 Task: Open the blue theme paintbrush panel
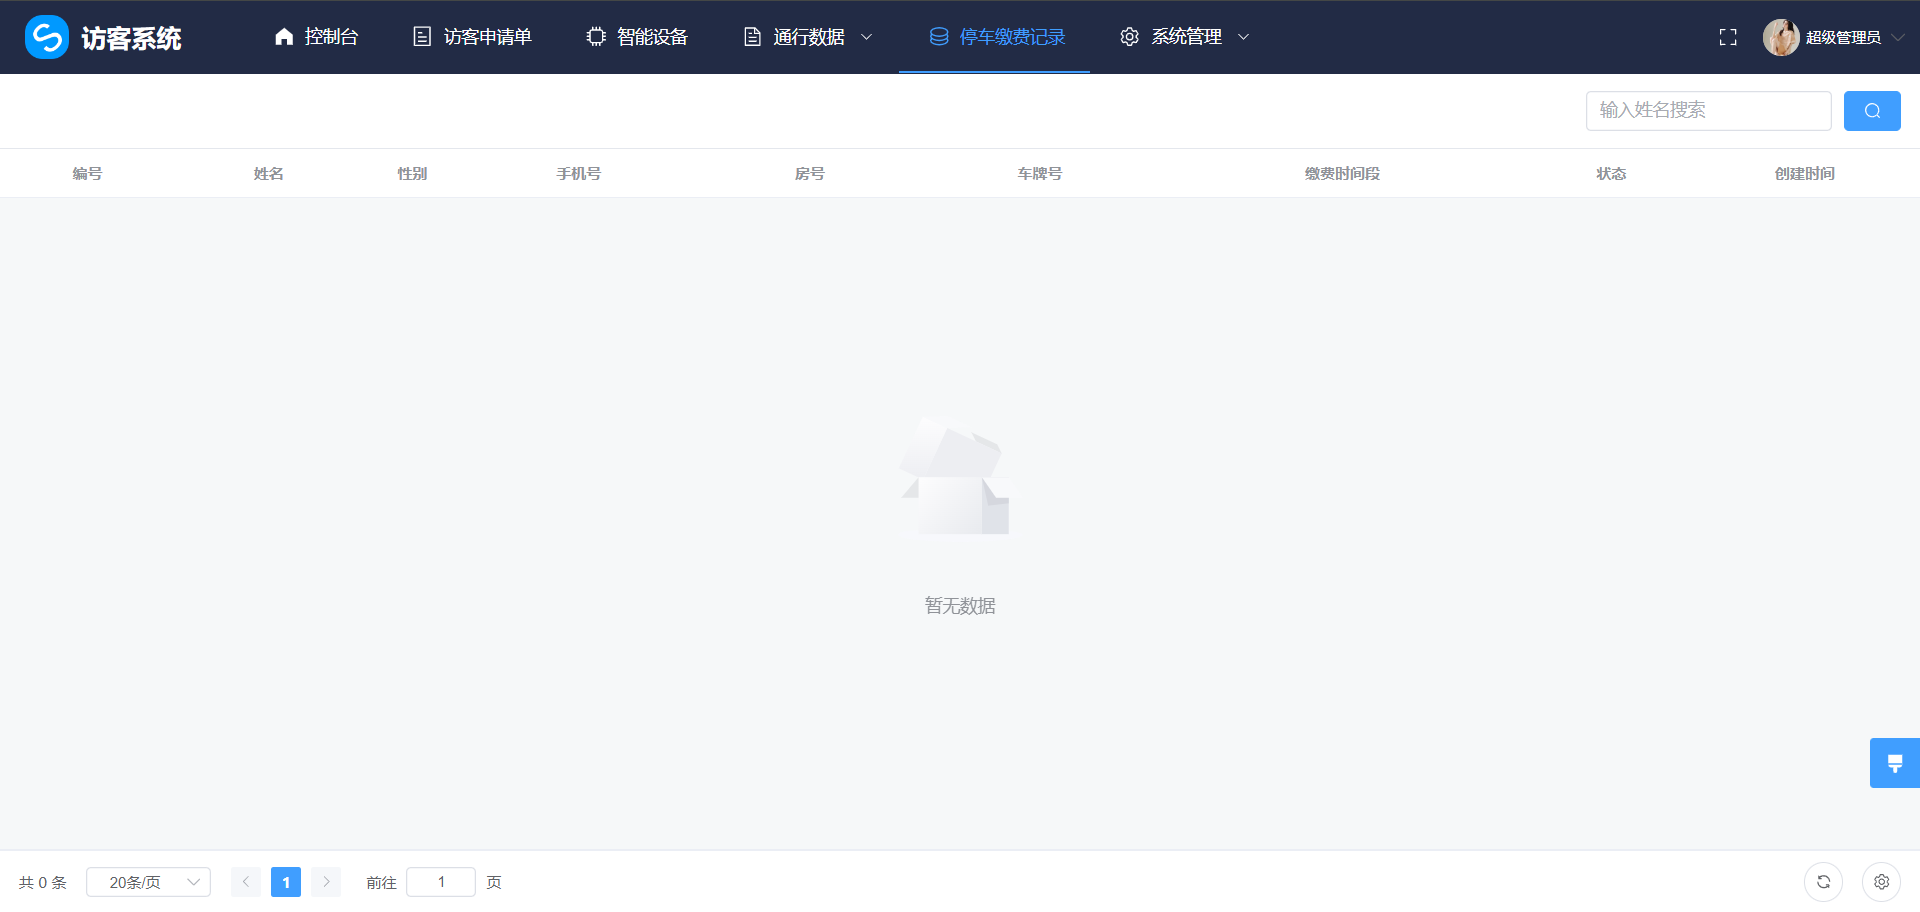point(1894,763)
